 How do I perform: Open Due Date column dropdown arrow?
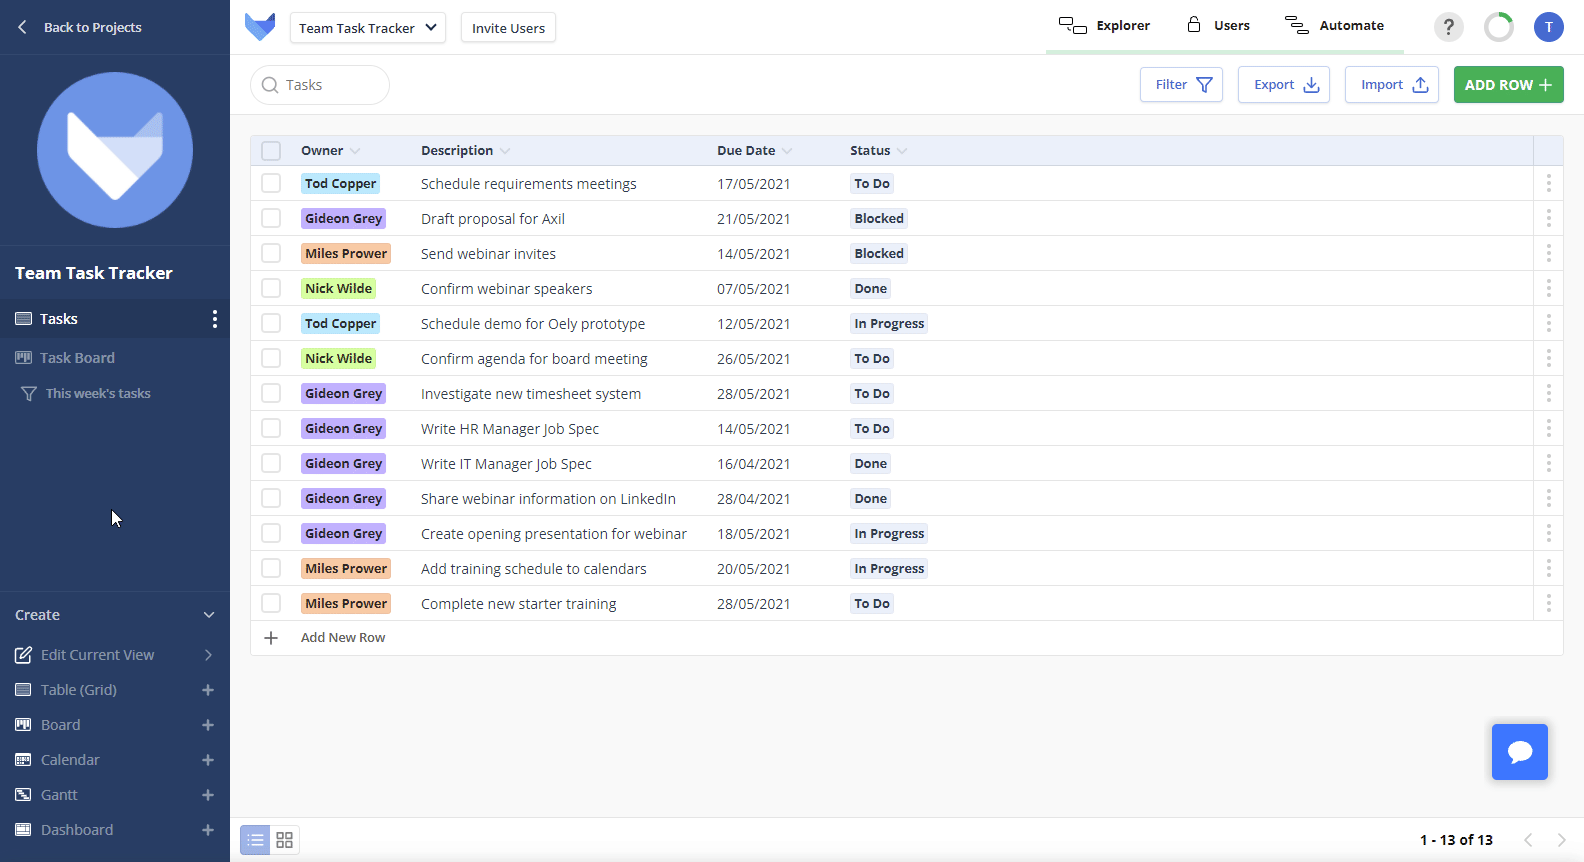coord(787,151)
